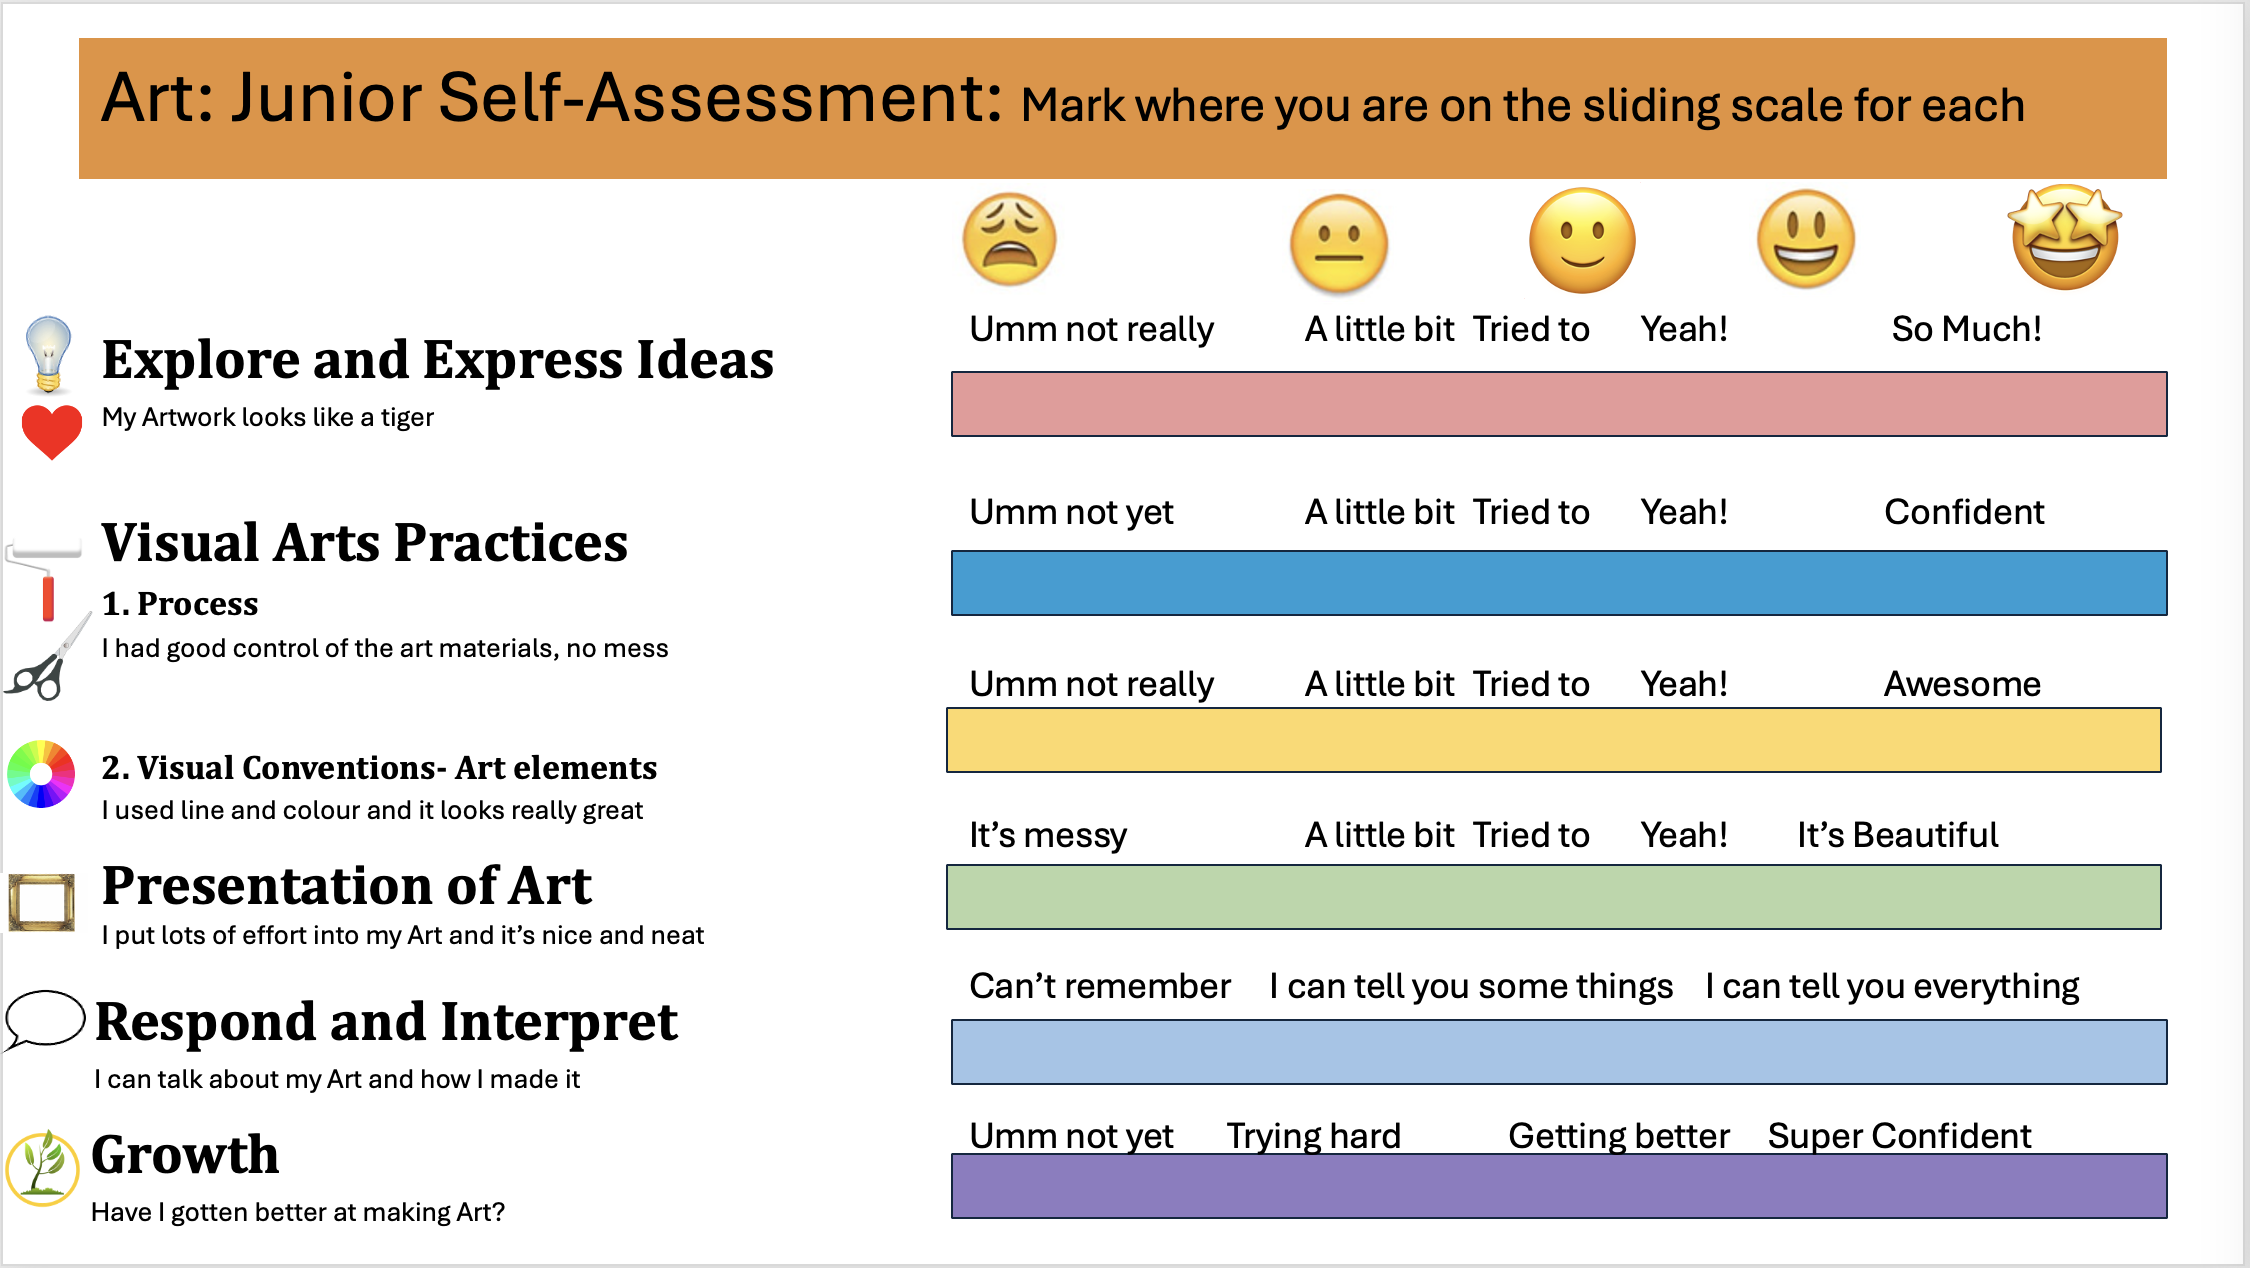Select the Respond and Interpret heading

coord(386,1022)
